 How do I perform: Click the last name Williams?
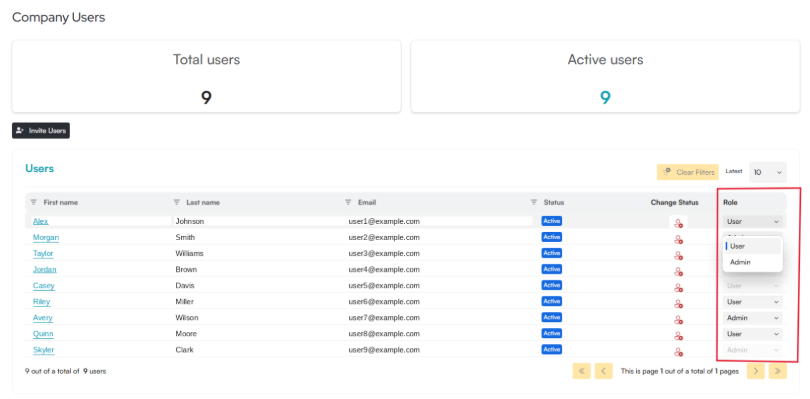pos(190,253)
